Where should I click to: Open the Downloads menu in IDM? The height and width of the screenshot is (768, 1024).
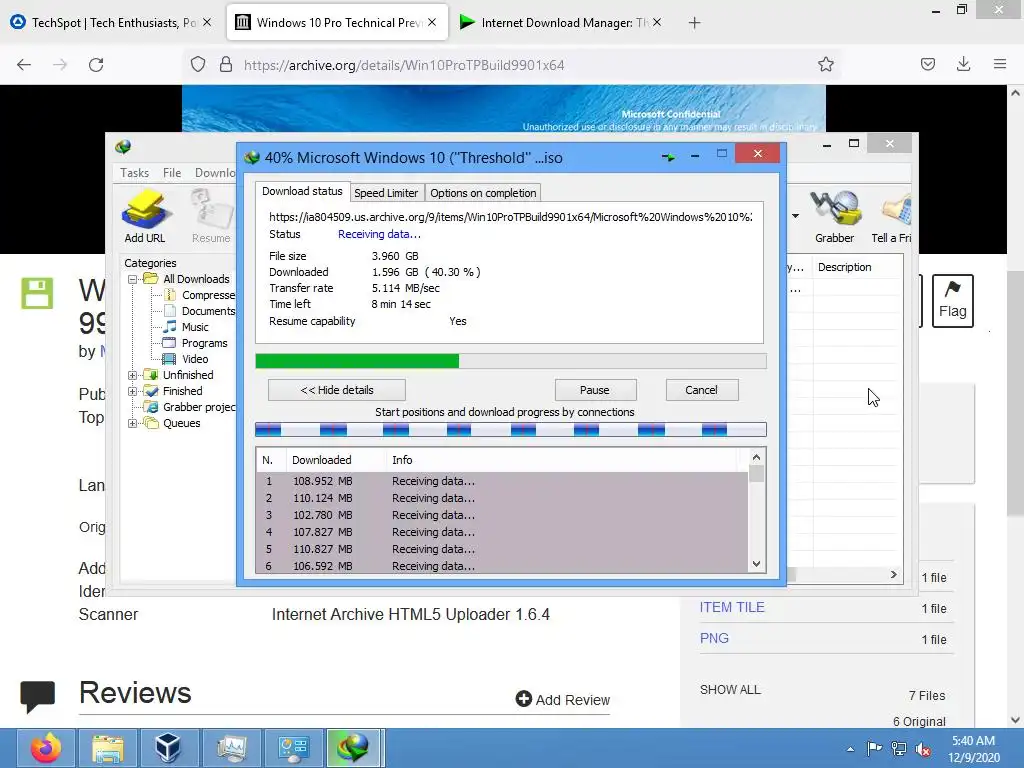click(215, 172)
